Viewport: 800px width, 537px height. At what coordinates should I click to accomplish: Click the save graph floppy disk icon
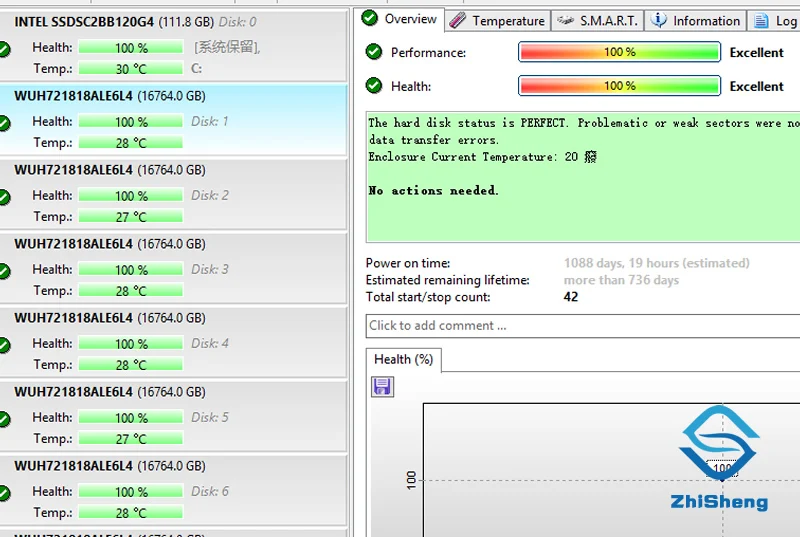point(382,387)
